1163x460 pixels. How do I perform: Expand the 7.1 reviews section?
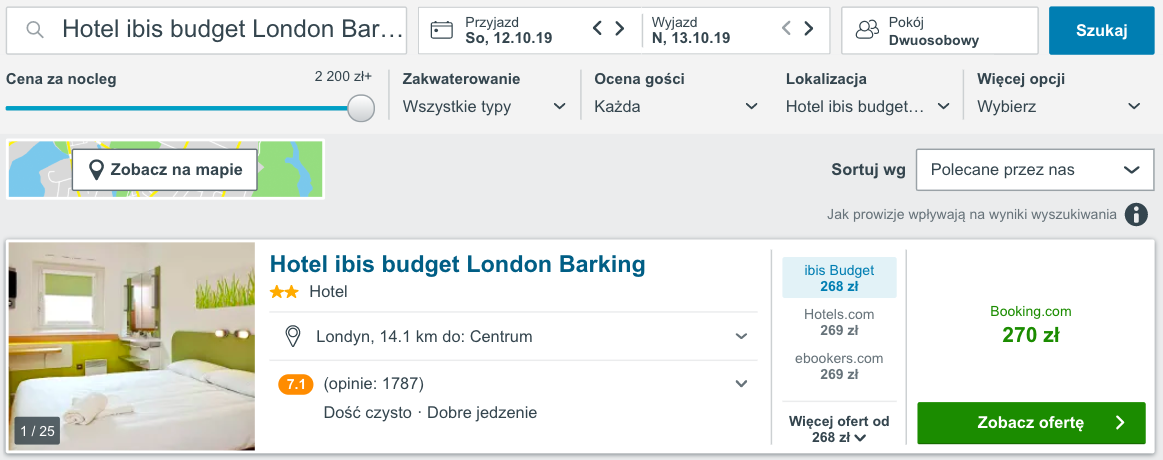click(x=741, y=383)
